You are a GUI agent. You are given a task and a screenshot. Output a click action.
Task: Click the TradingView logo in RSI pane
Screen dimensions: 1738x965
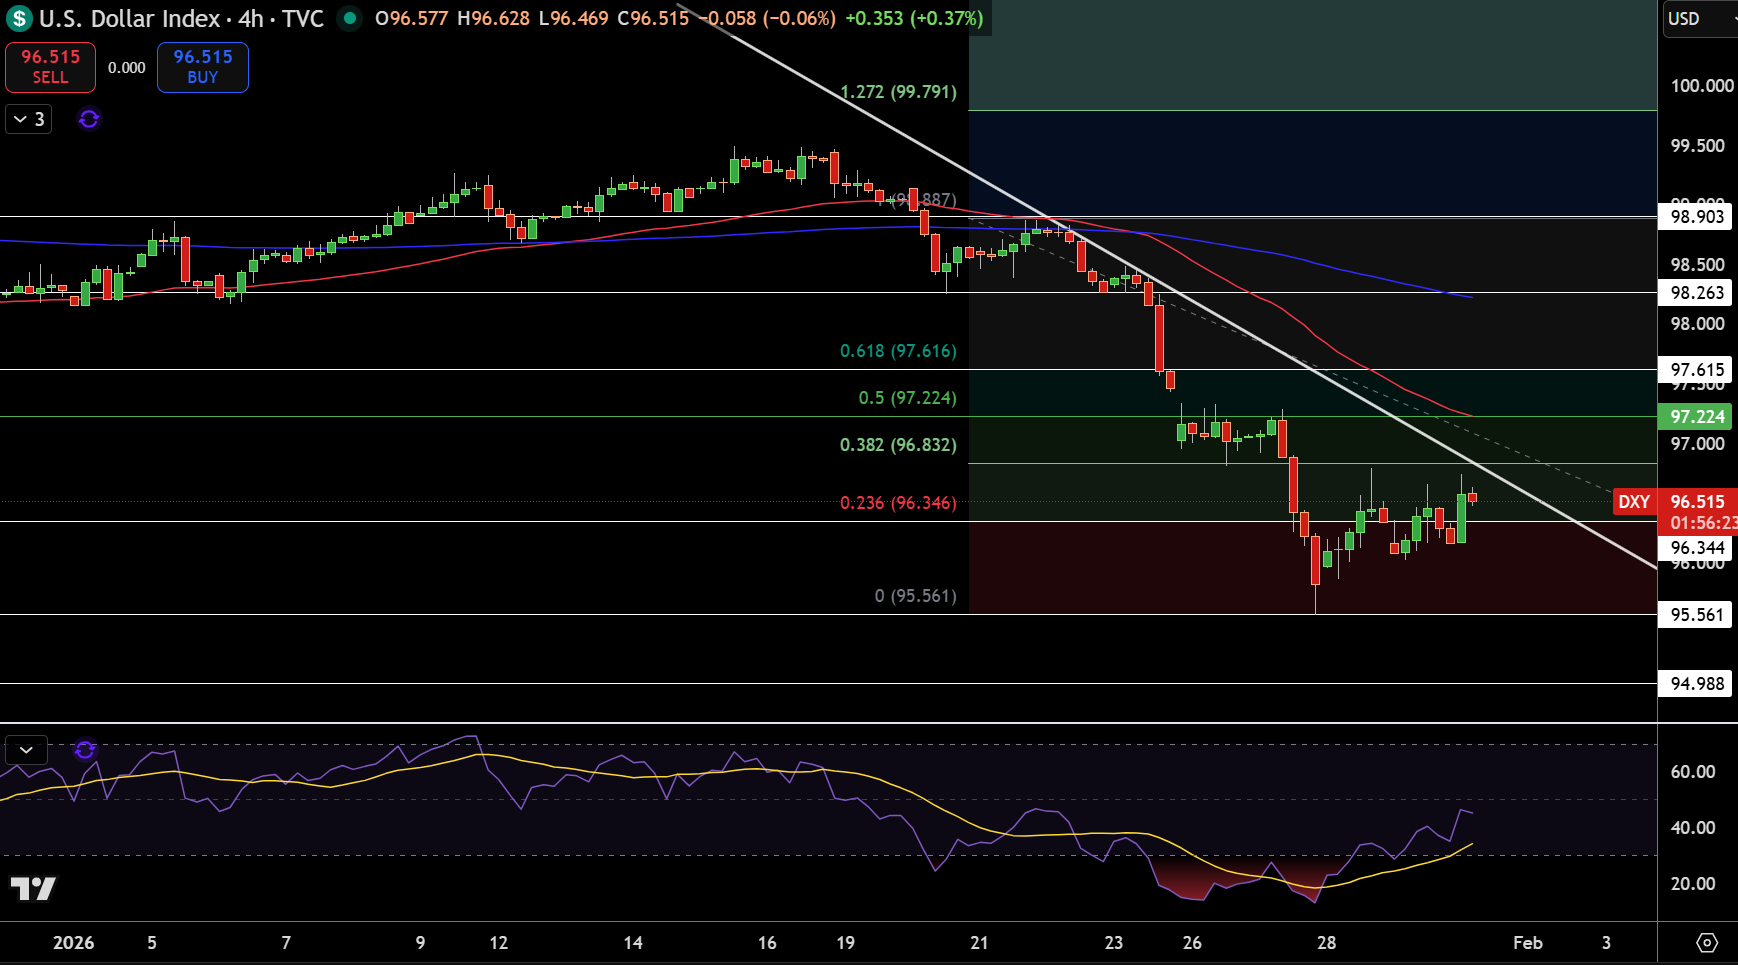click(33, 888)
